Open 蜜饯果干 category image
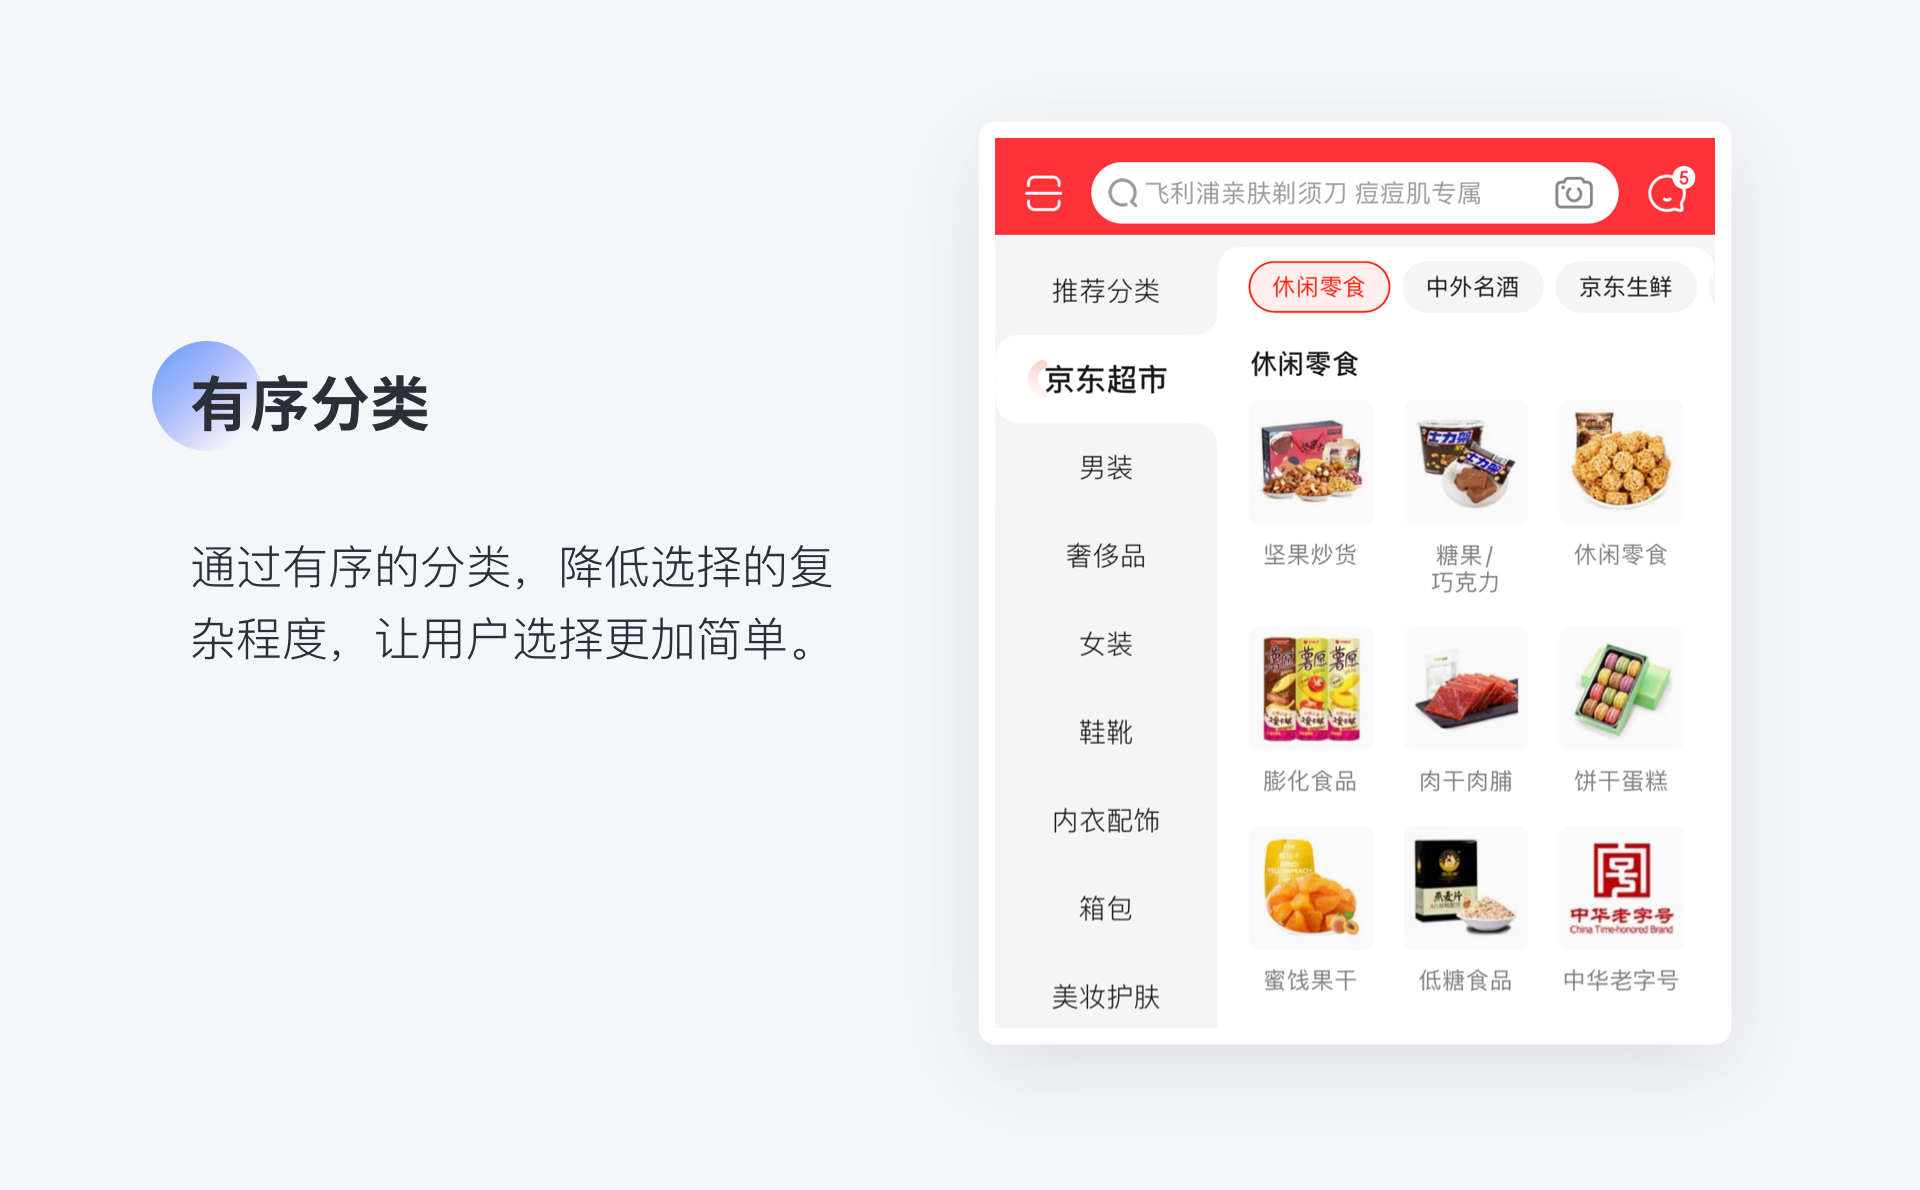Image resolution: width=1920 pixels, height=1190 pixels. coord(1310,888)
